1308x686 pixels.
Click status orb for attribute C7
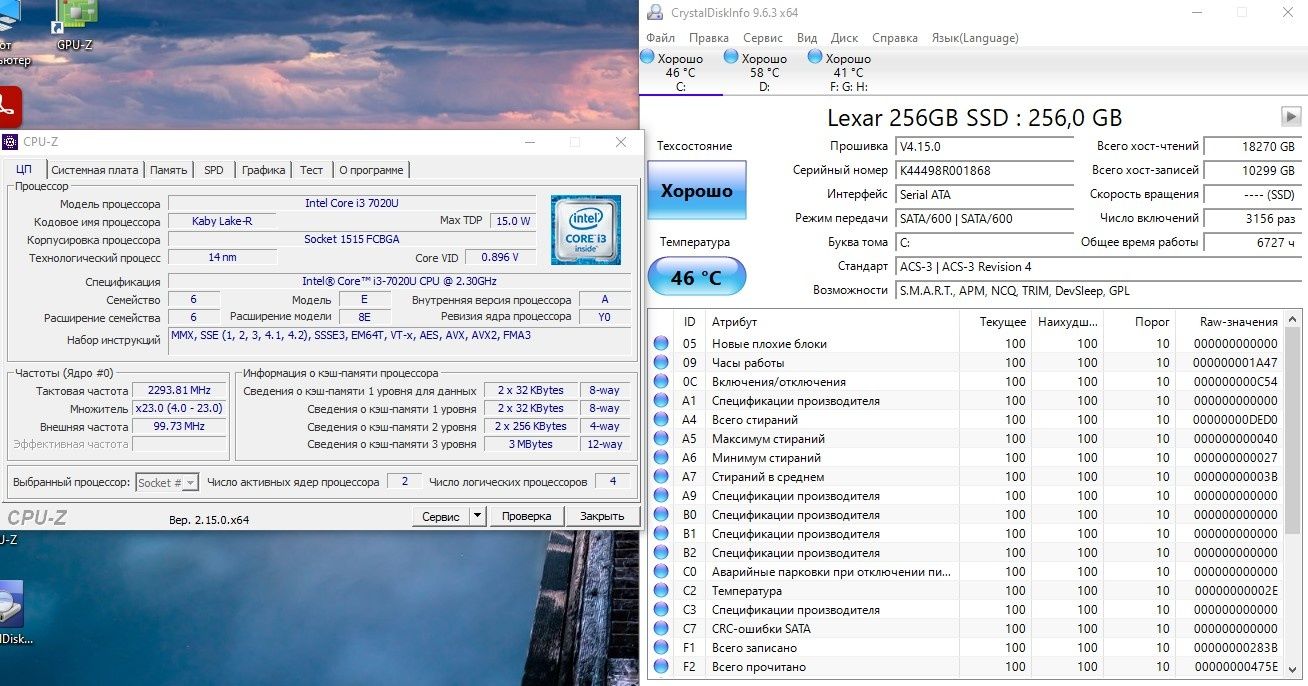click(661, 629)
